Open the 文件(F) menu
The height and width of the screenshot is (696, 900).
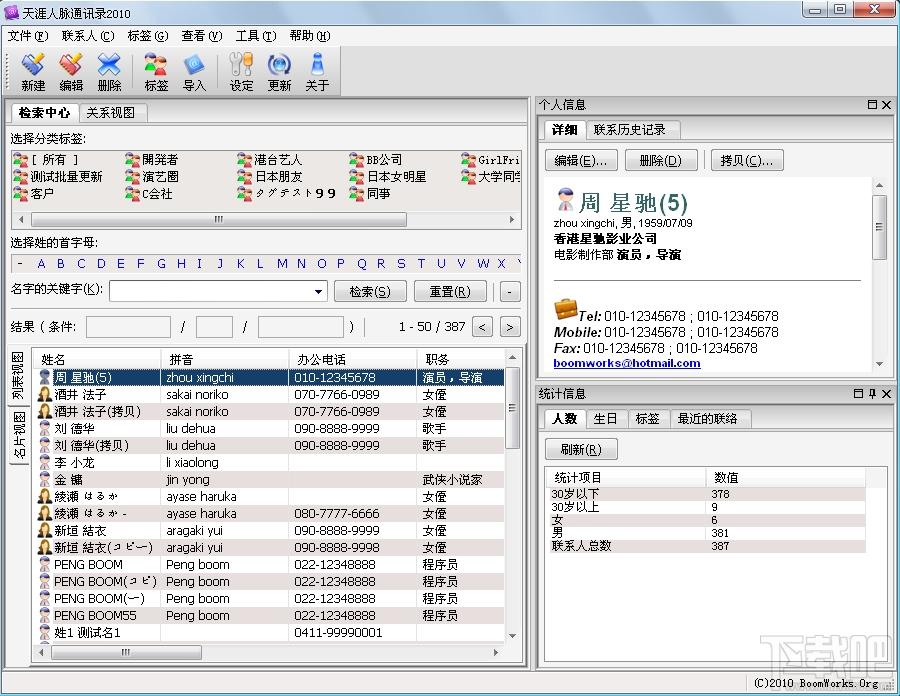point(28,36)
